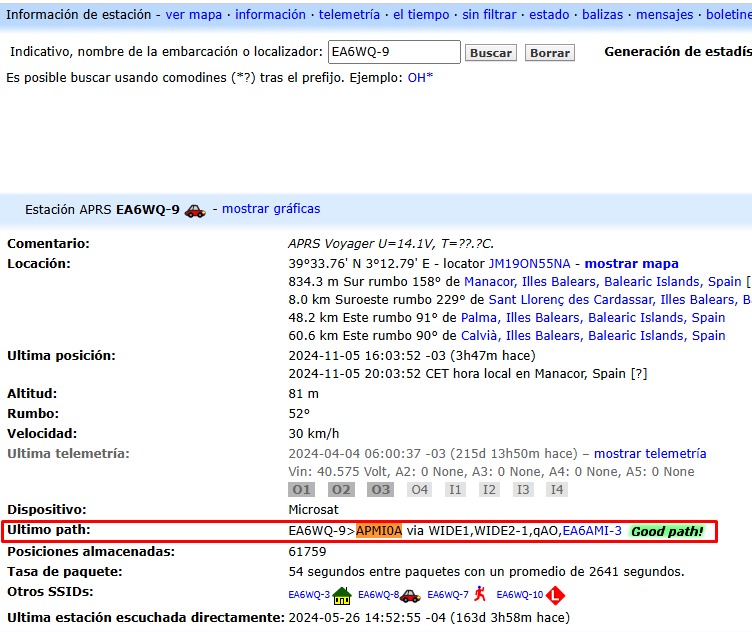The height and width of the screenshot is (632, 752).
Task: Click the runner icon beside EA6WQ-7
Action: 480,594
